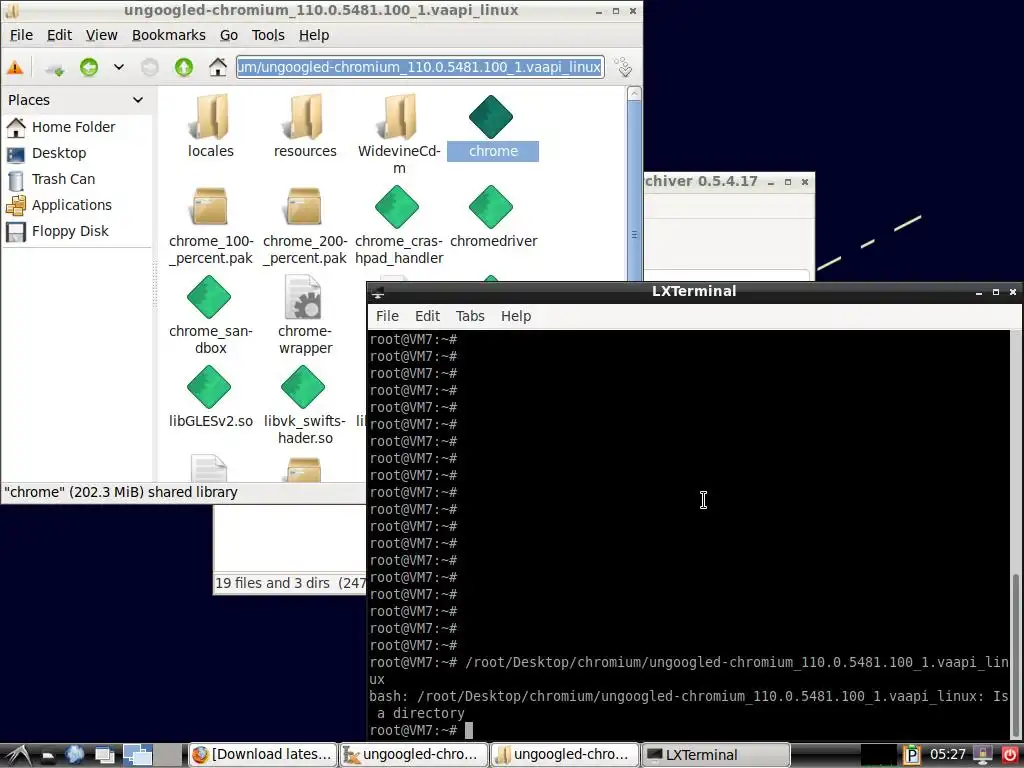Go up to parent folder

click(x=184, y=67)
